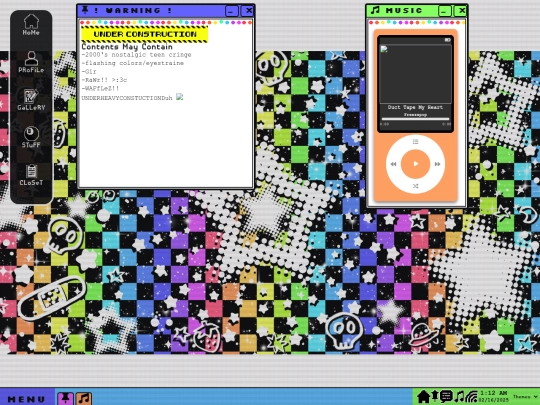This screenshot has height=405, width=540.
Task: Open the MENU start button
Action: [27, 399]
